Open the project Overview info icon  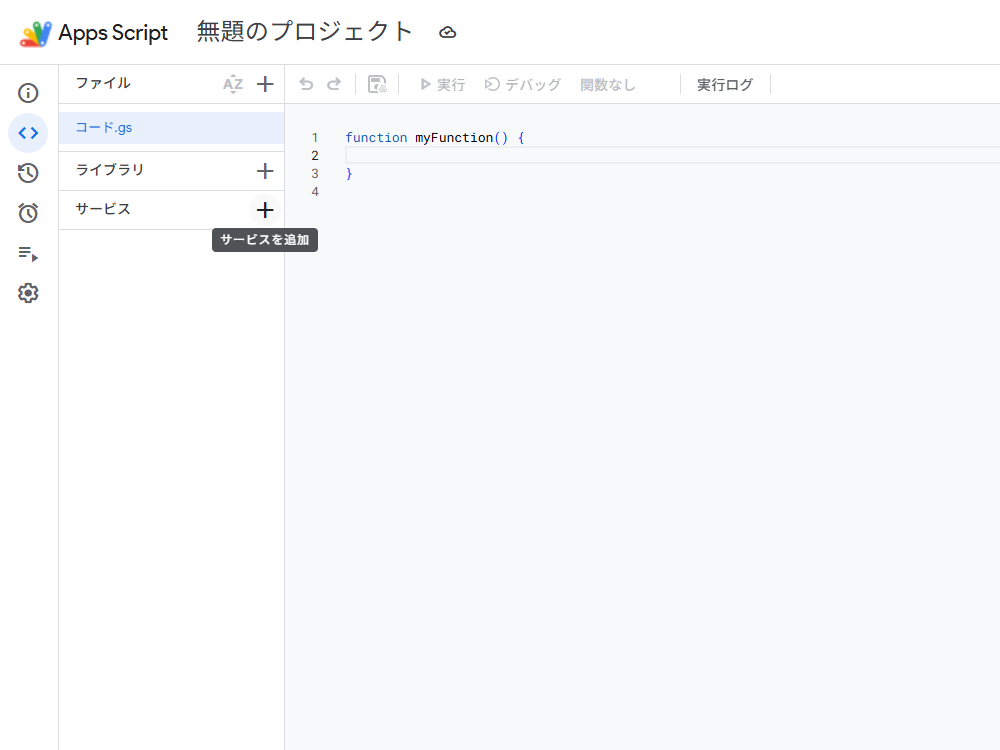click(28, 93)
